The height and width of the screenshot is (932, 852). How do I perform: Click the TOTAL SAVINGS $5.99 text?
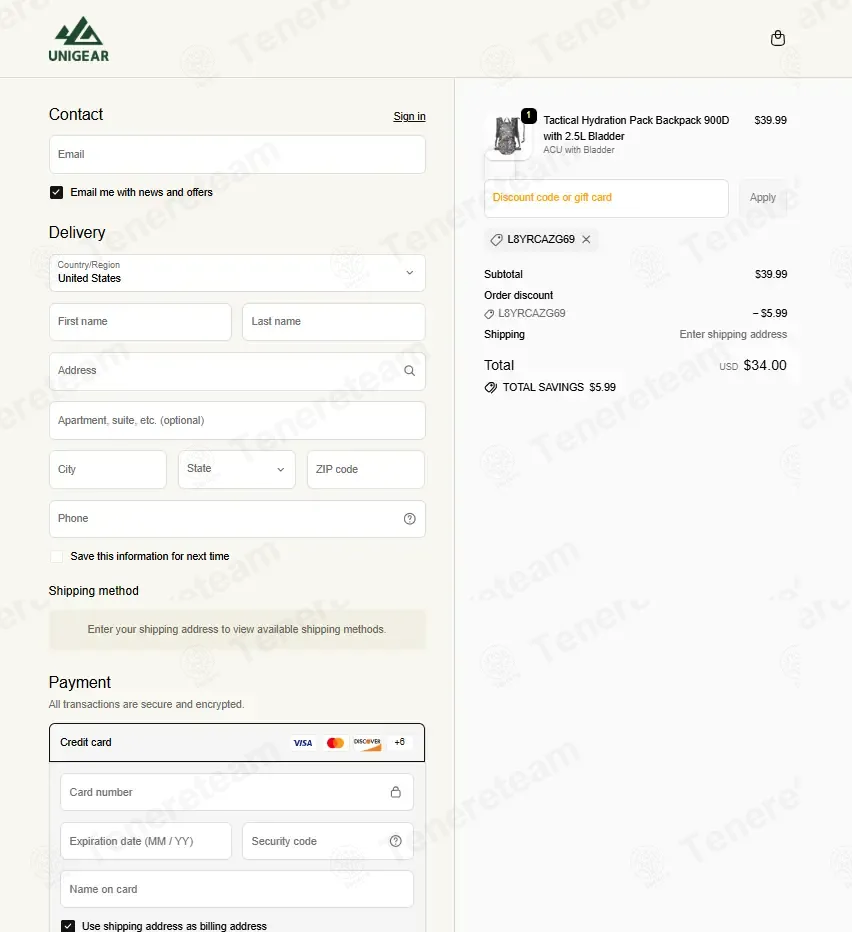pyautogui.click(x=559, y=388)
